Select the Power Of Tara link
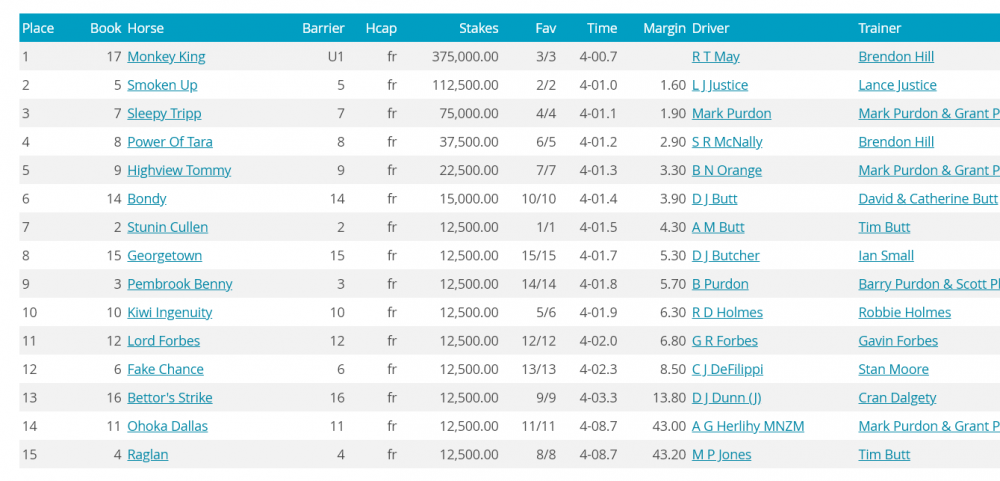Screen dimensions: 1000x481 [x=169, y=142]
